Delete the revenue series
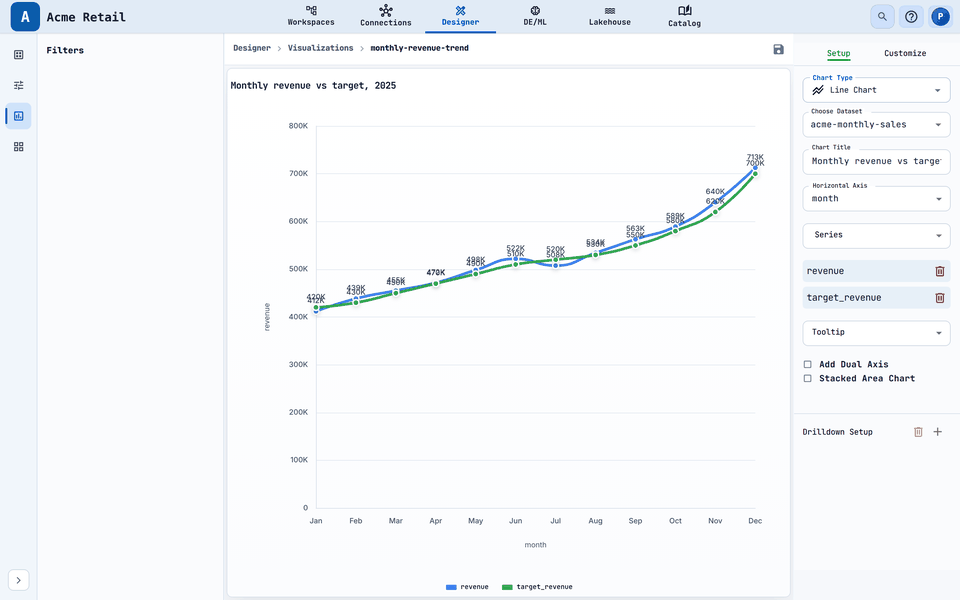 940,271
